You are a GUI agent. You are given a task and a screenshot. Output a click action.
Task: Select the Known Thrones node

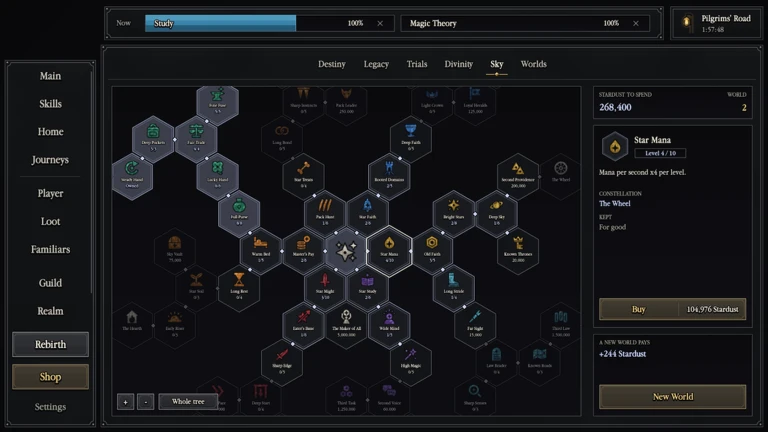tap(518, 251)
